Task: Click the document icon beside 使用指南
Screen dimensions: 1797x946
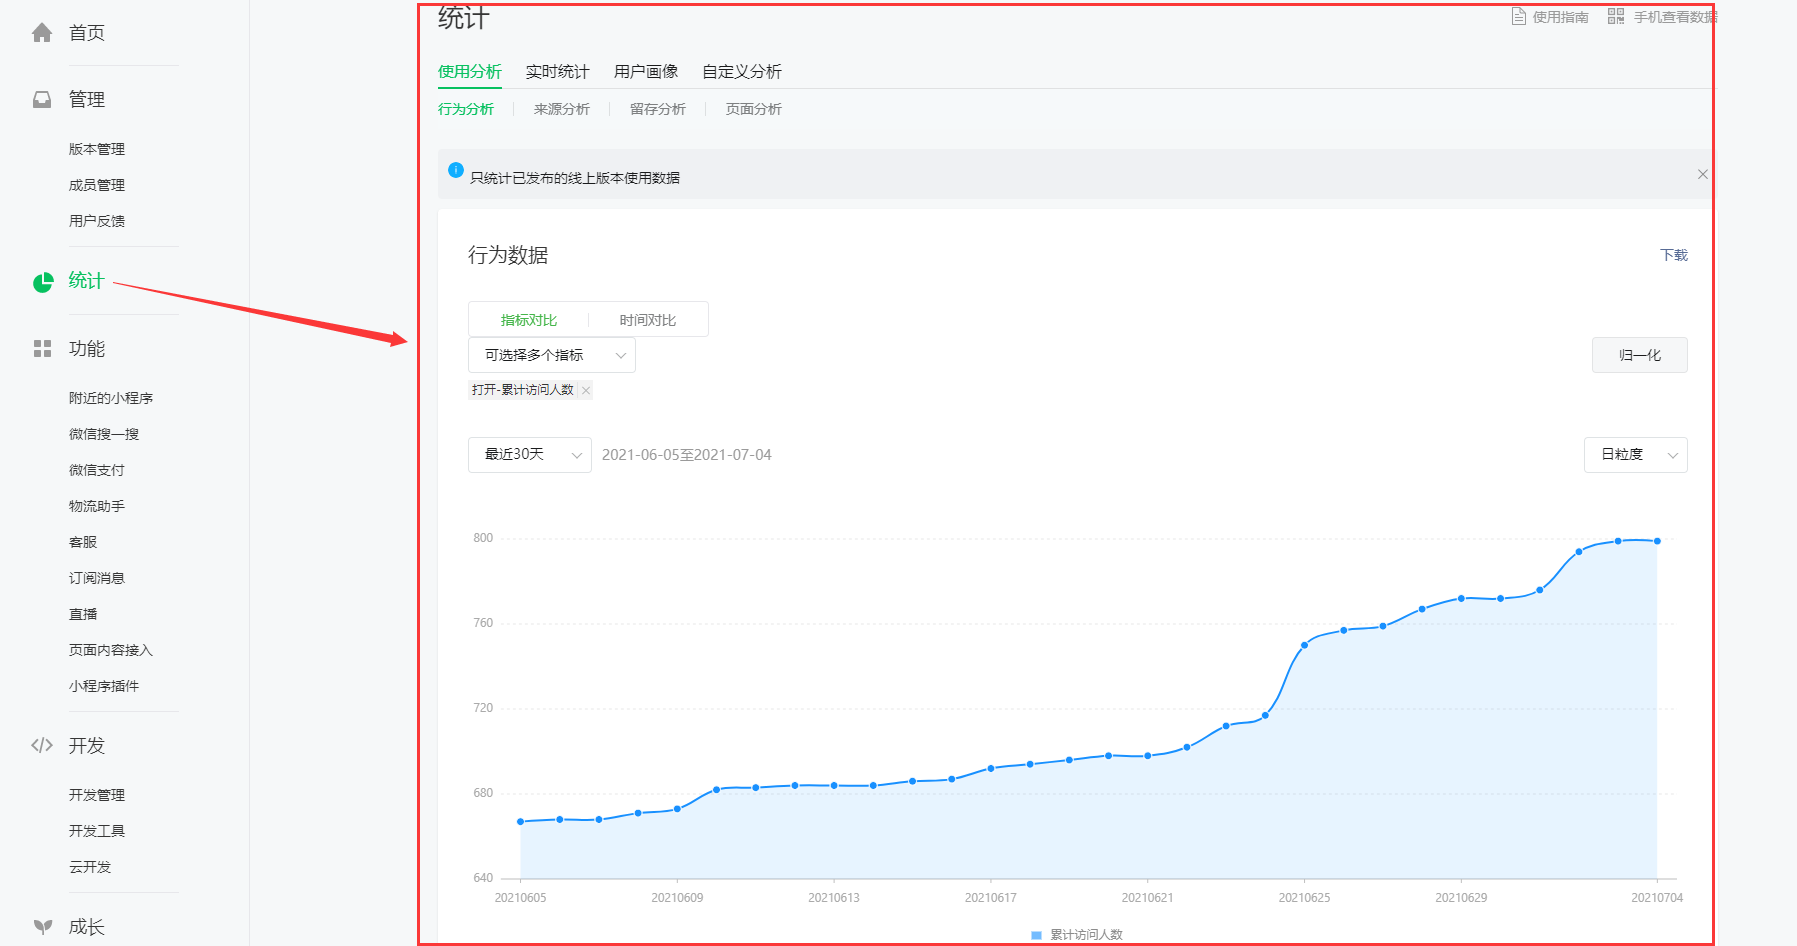Action: pos(1519,16)
